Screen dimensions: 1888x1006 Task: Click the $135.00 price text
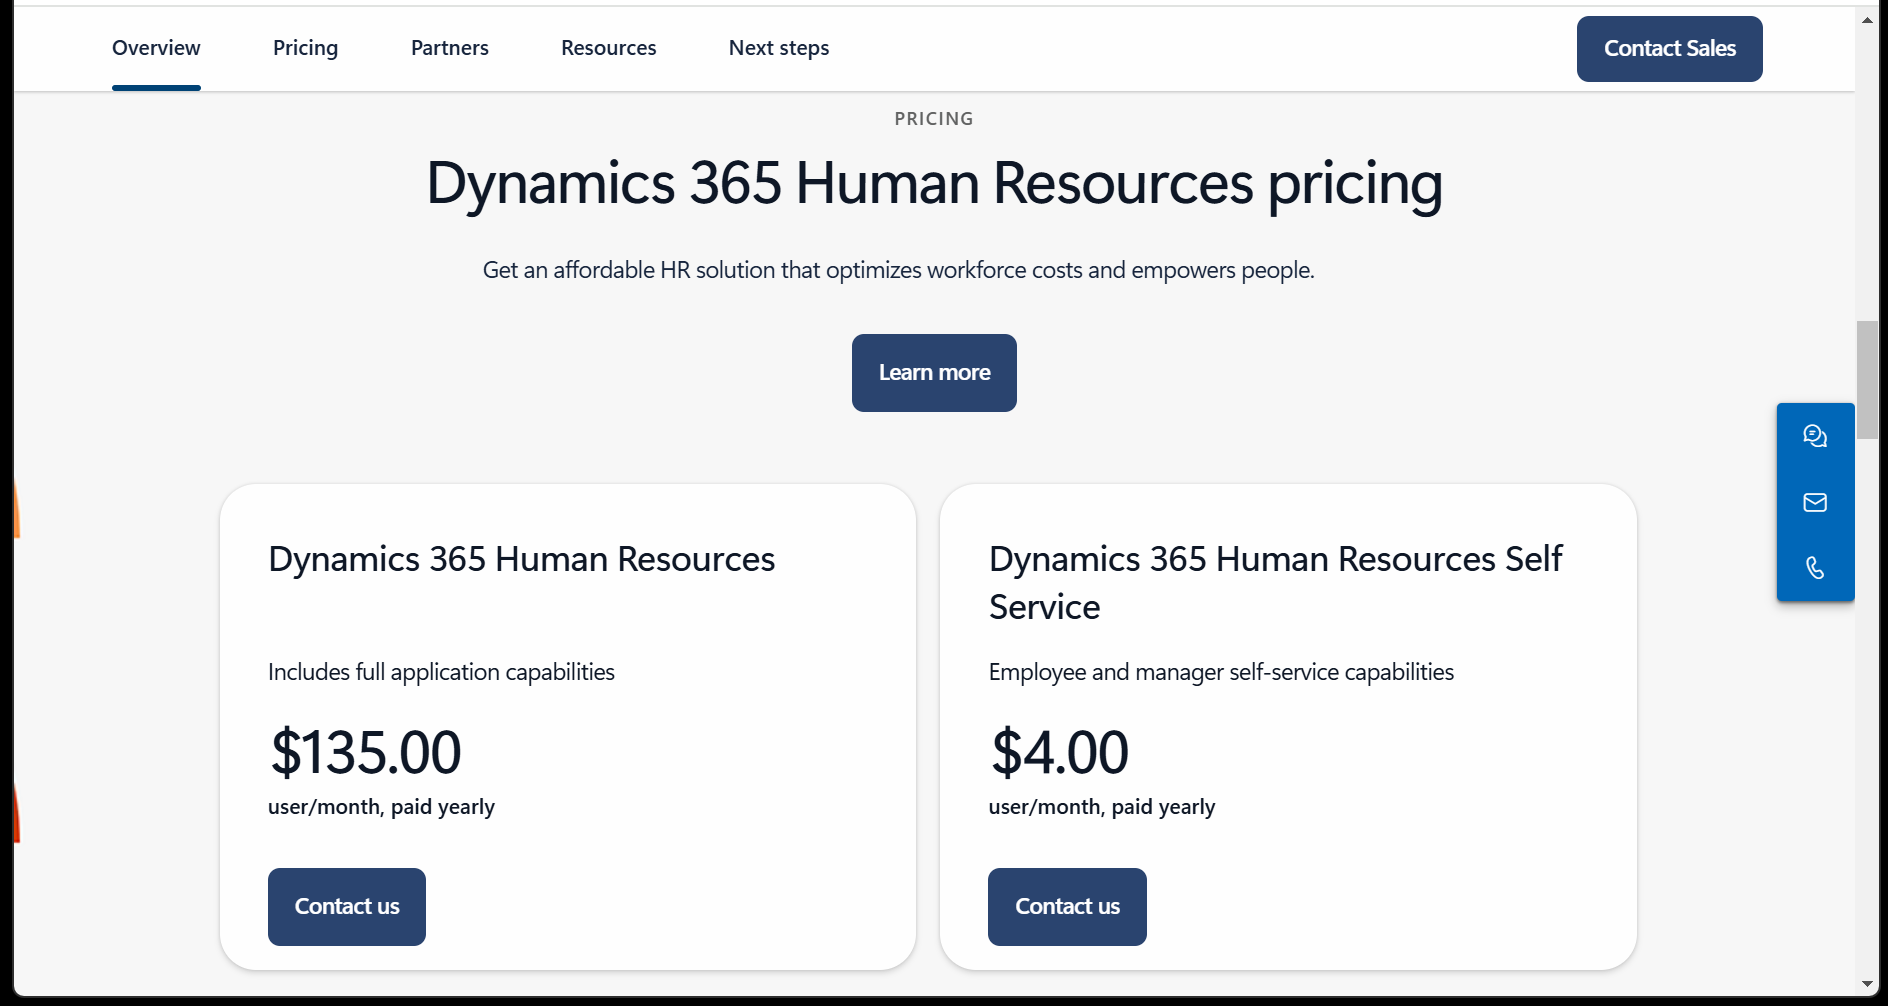tap(365, 752)
